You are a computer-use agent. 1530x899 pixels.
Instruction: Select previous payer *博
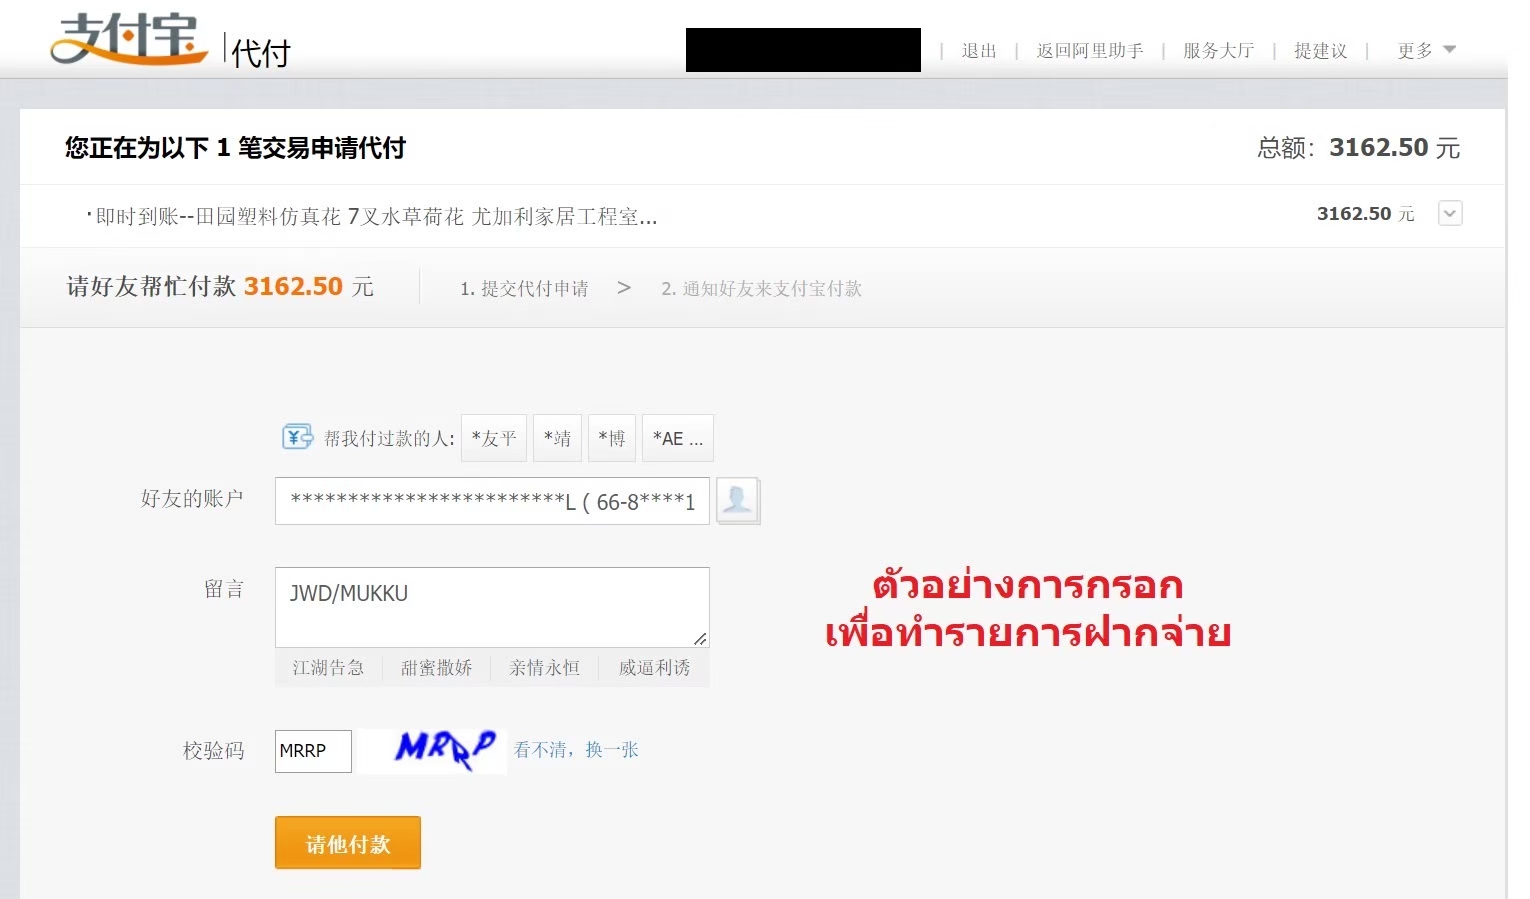tap(612, 438)
